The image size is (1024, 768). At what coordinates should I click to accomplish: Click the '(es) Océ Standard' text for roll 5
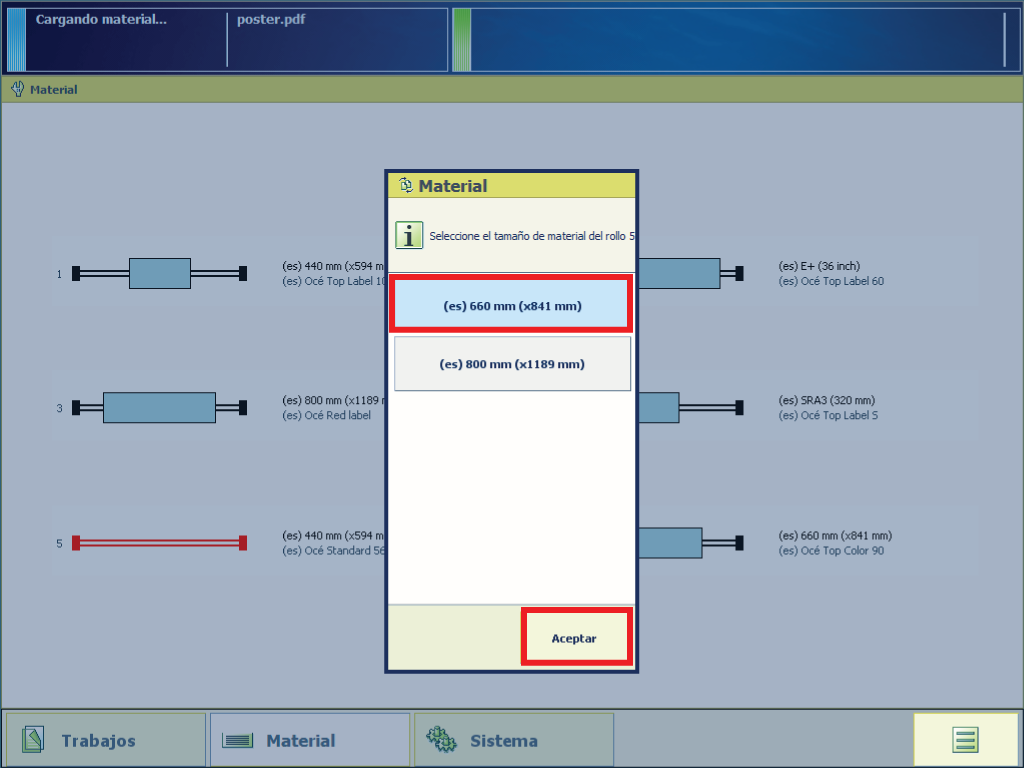[334, 551]
